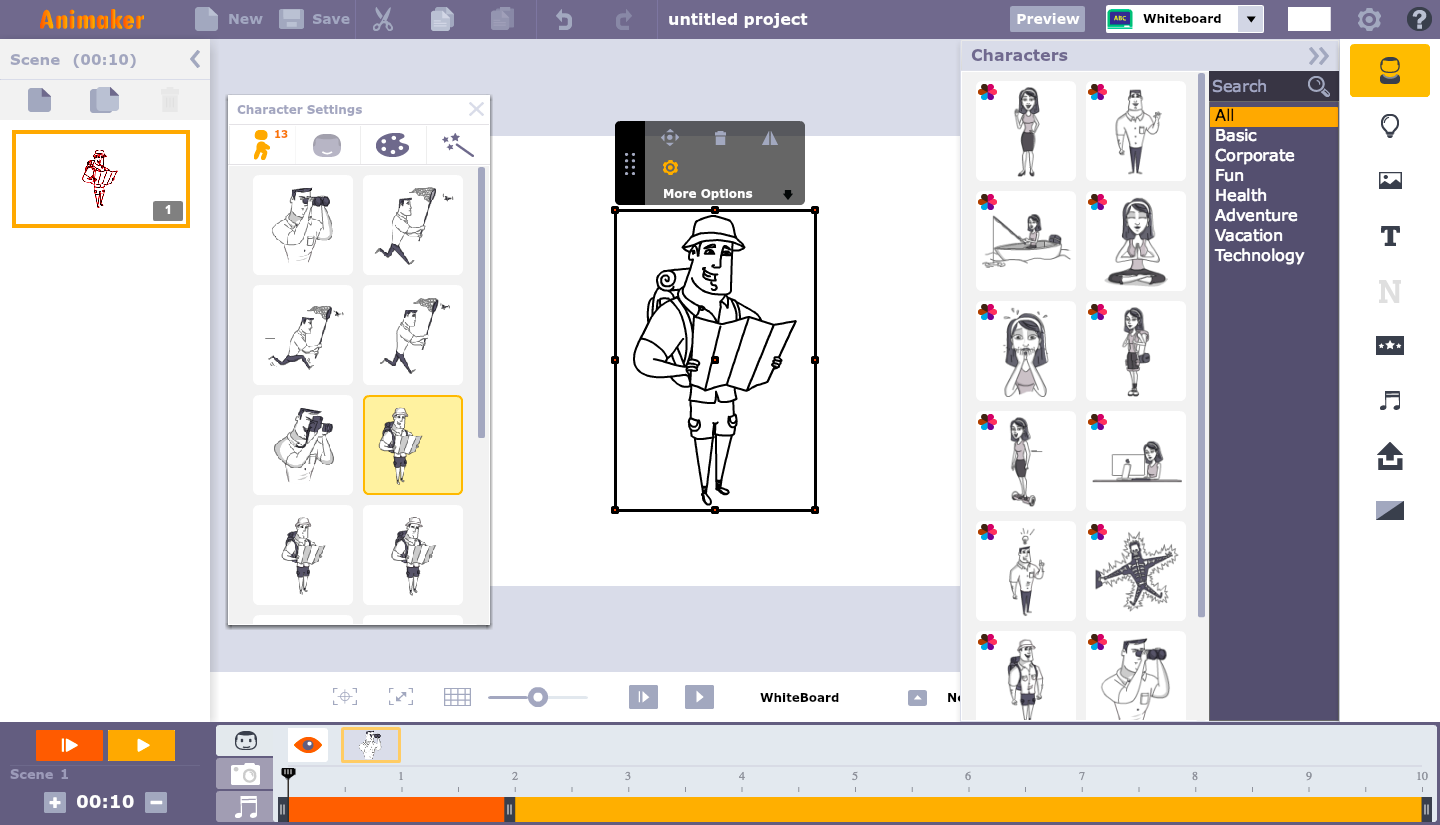Open the Images panel icon
The width and height of the screenshot is (1440, 825).
pyautogui.click(x=1389, y=180)
